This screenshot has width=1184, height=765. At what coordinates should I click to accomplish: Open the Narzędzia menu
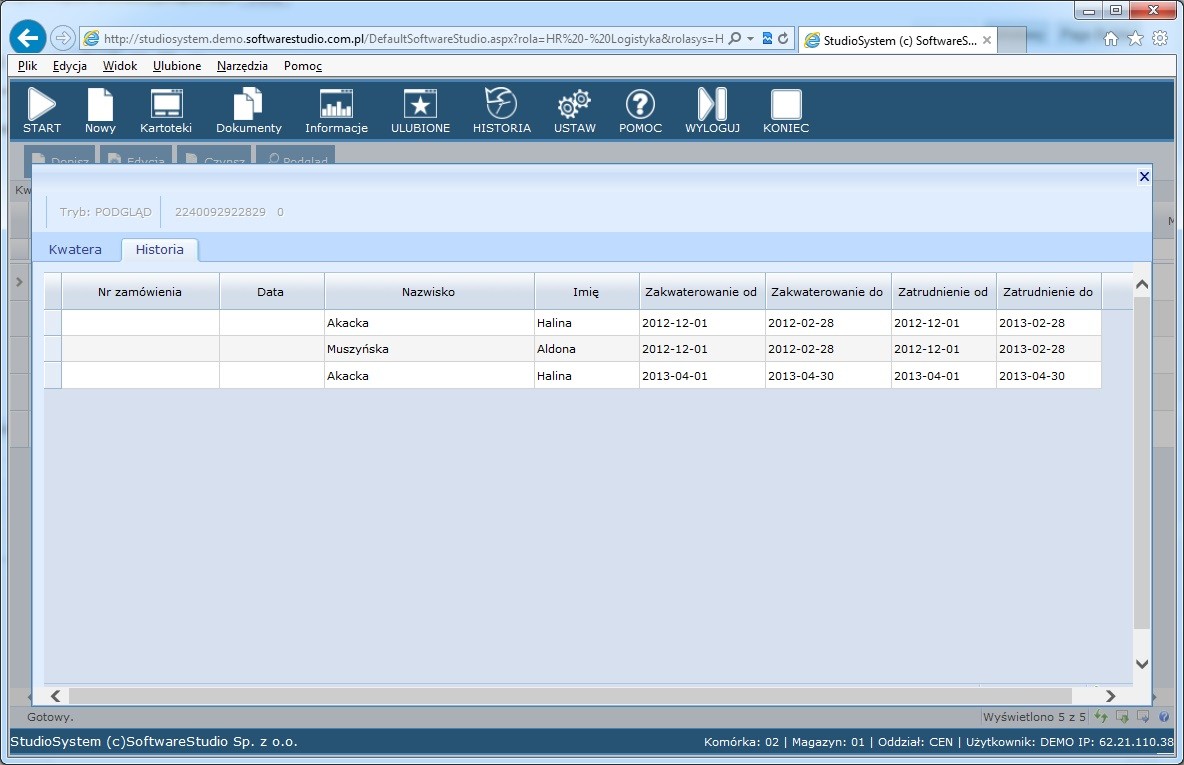[x=242, y=66]
